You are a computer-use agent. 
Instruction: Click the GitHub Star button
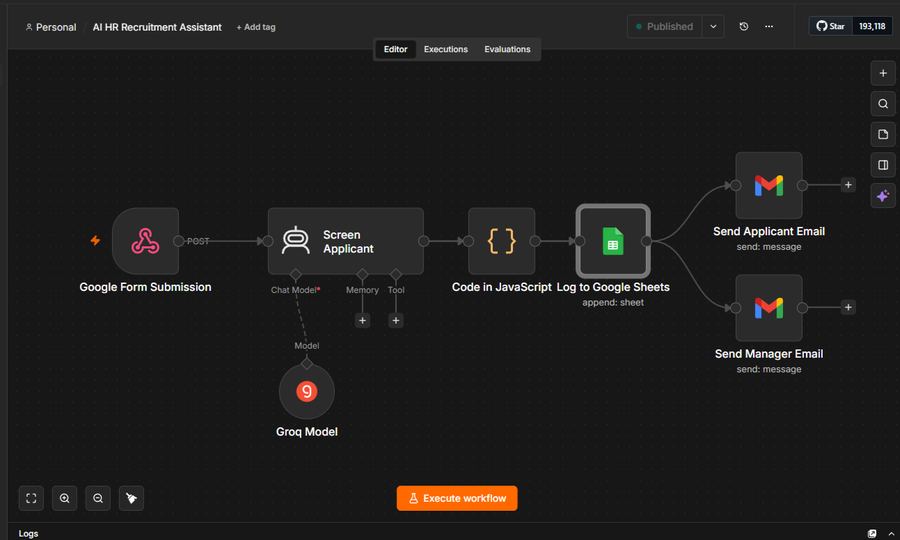[x=831, y=26]
